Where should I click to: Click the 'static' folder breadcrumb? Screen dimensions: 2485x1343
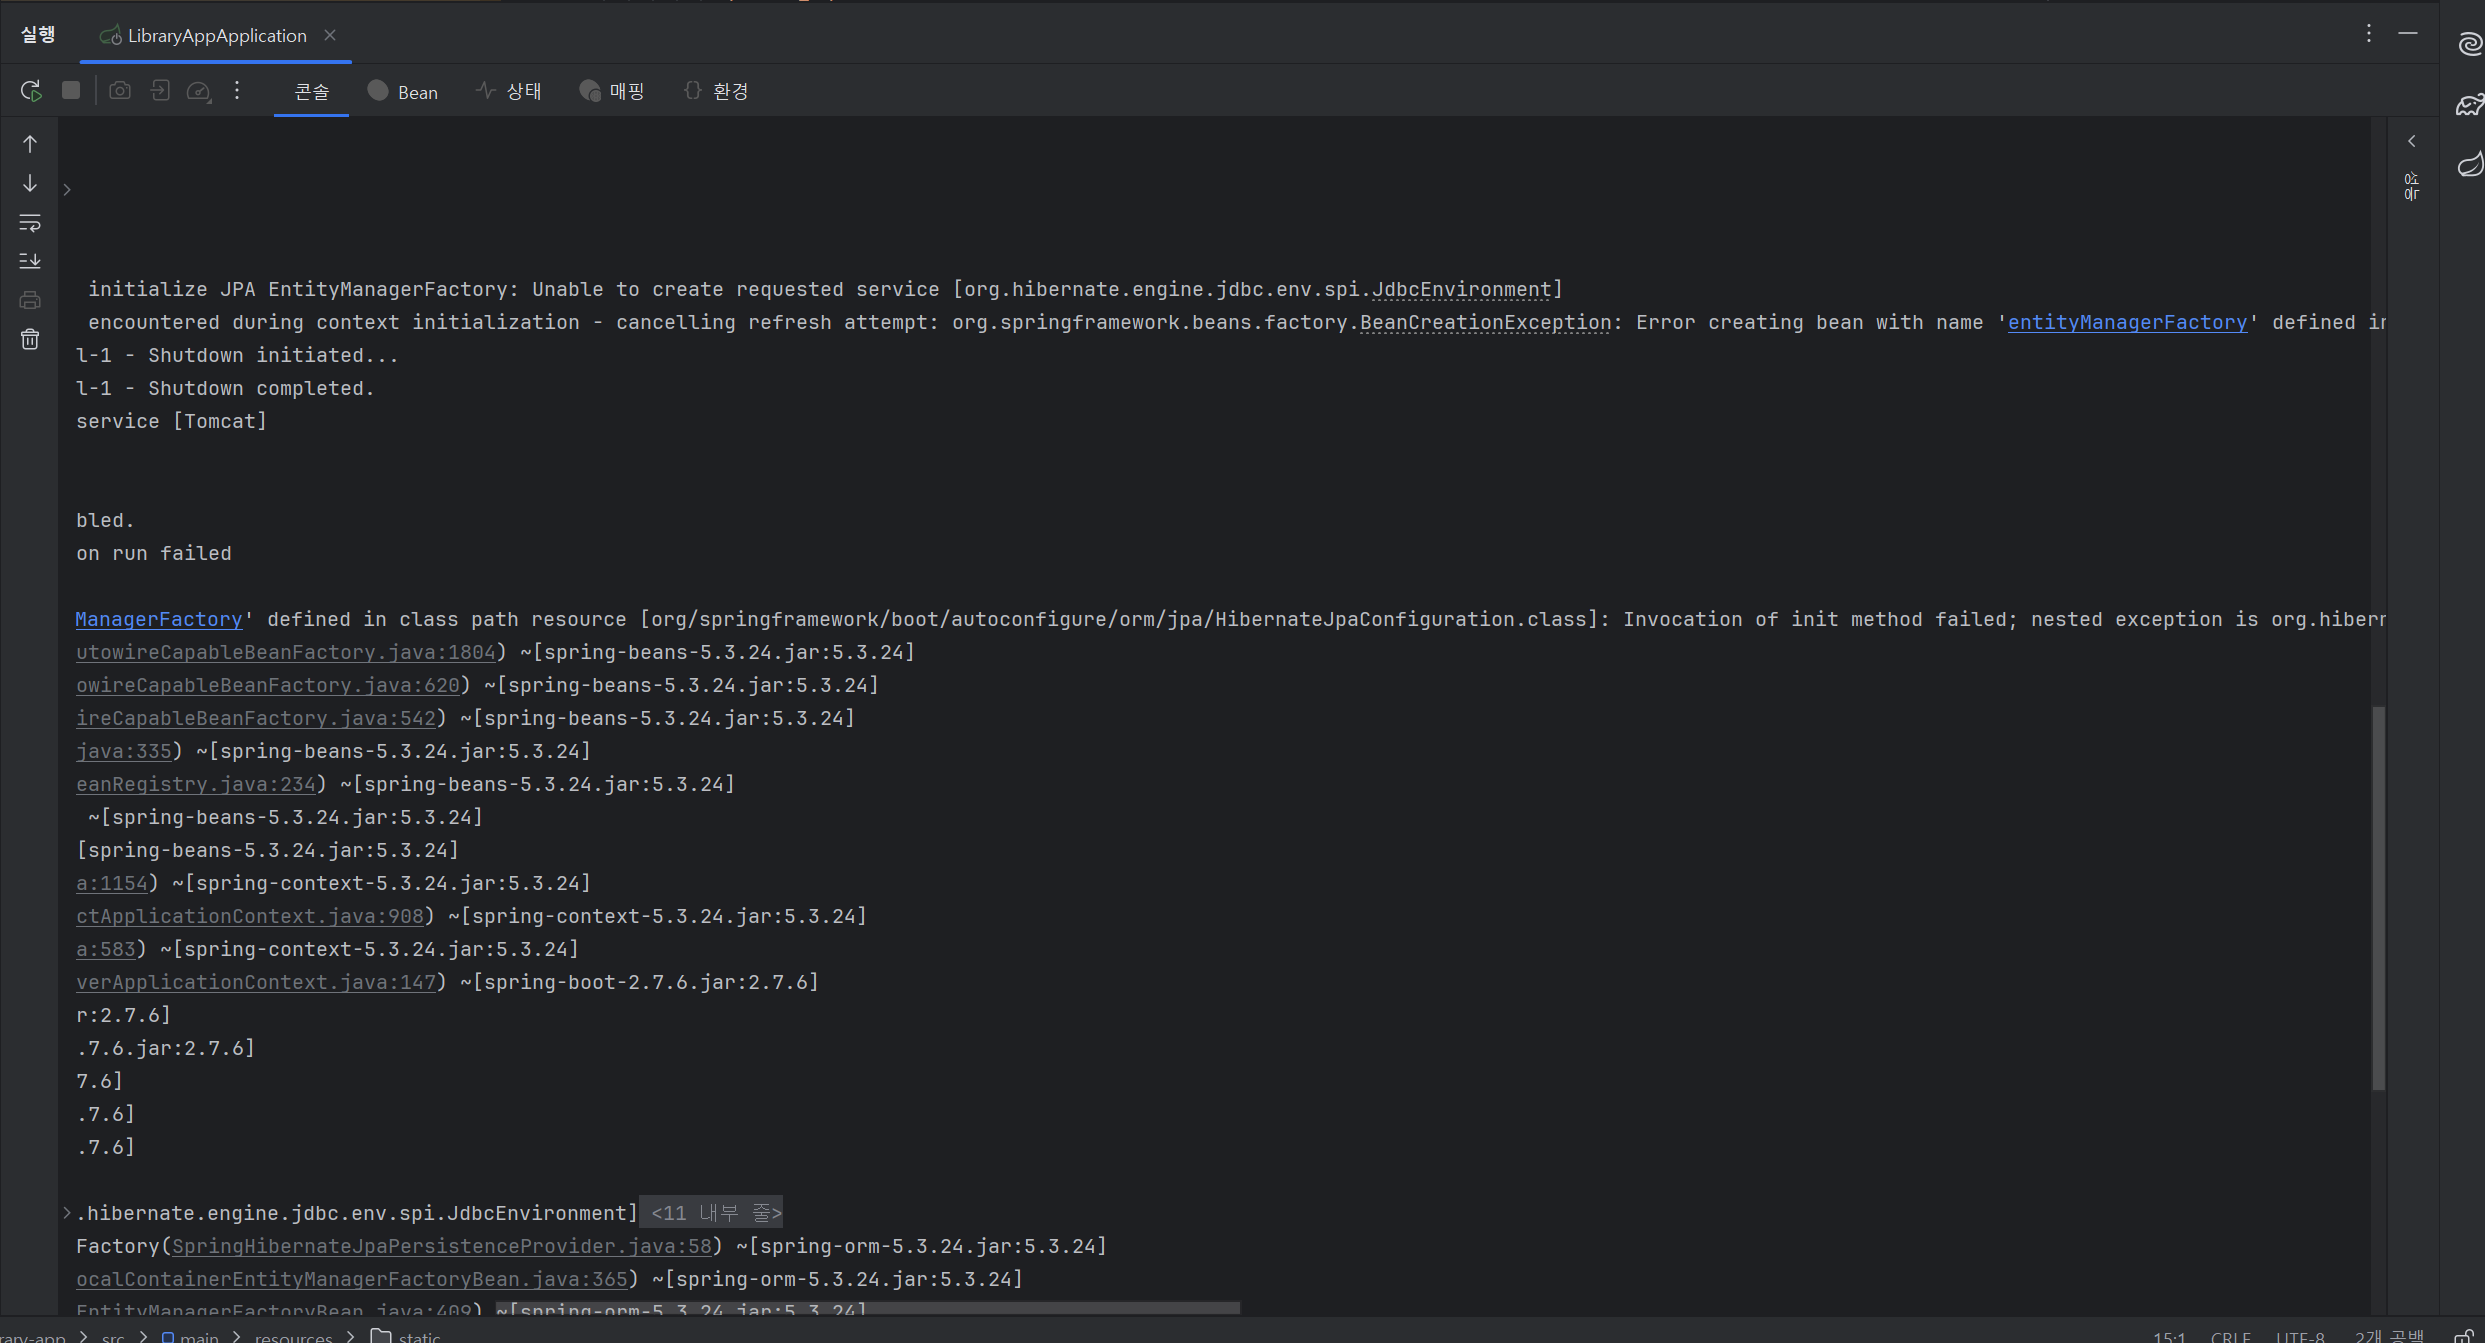[405, 1336]
